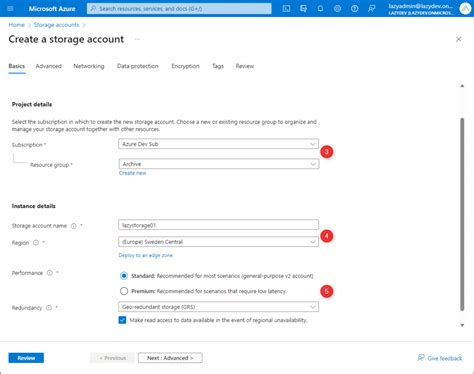Screen dimensions: 474x374
Task: Open the help question mark icon
Action: pyautogui.click(x=354, y=9)
